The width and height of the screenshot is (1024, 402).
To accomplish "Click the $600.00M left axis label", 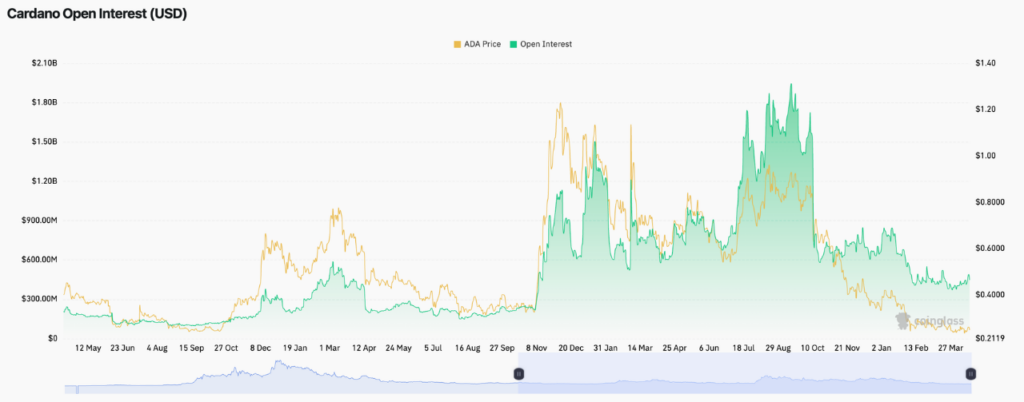I will point(39,260).
